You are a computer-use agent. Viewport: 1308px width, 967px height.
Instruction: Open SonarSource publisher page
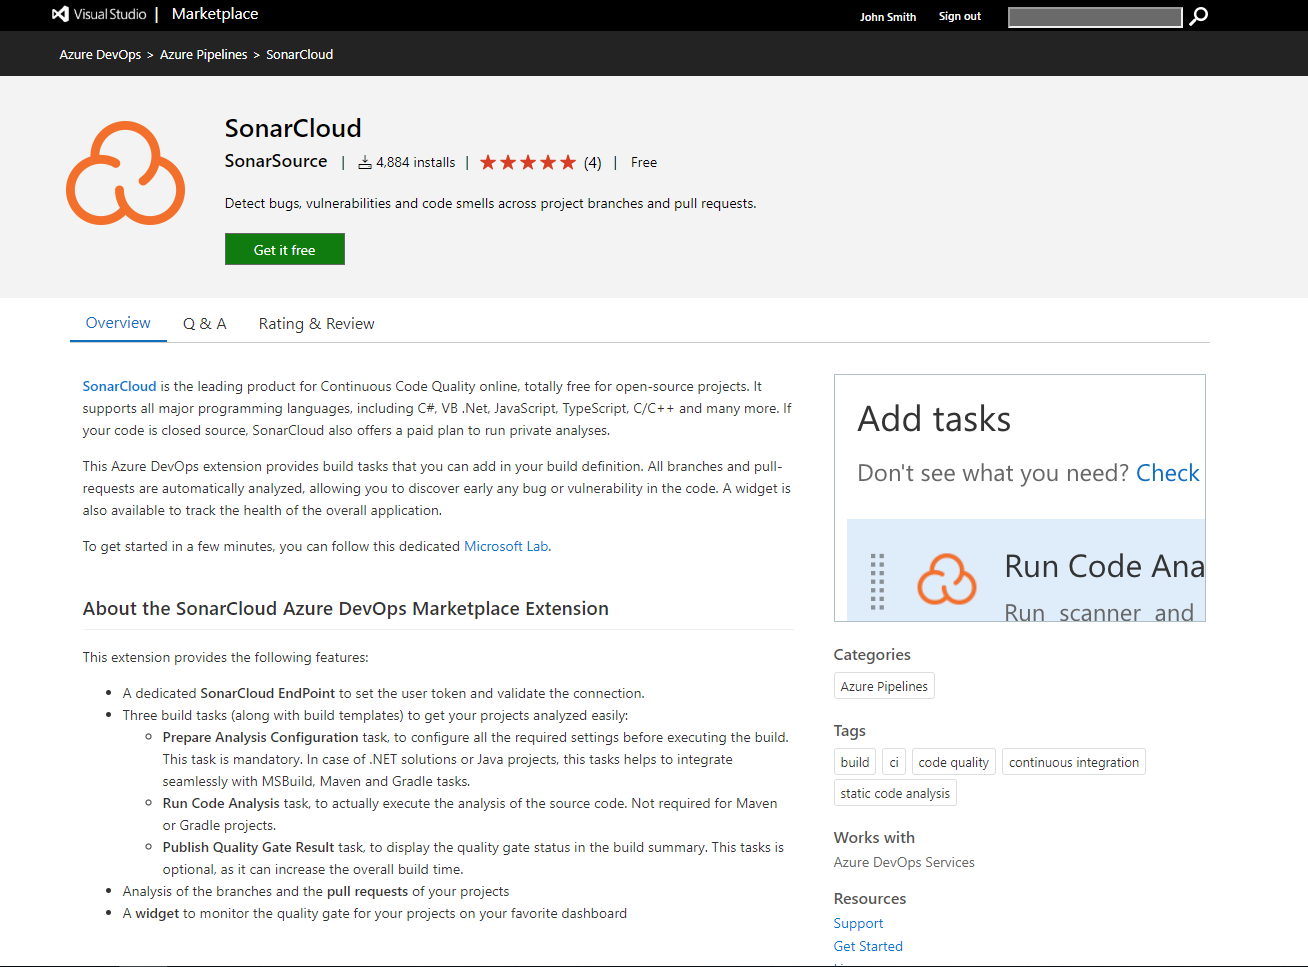(276, 161)
